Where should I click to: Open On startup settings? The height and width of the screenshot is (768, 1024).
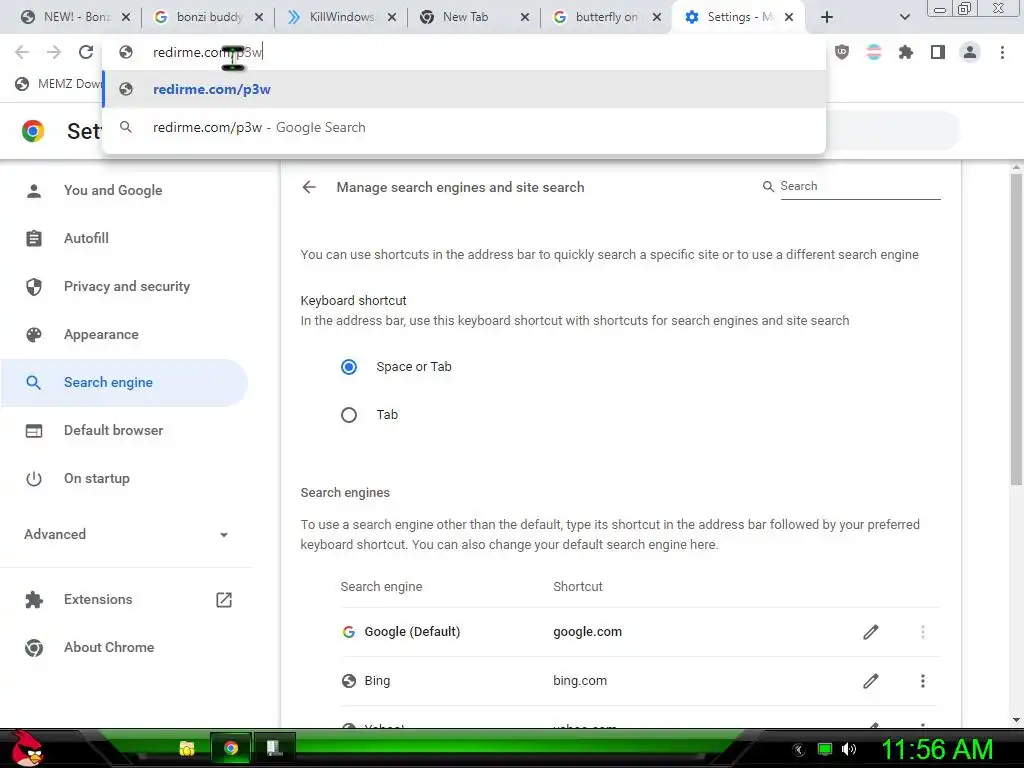pyautogui.click(x=124, y=479)
